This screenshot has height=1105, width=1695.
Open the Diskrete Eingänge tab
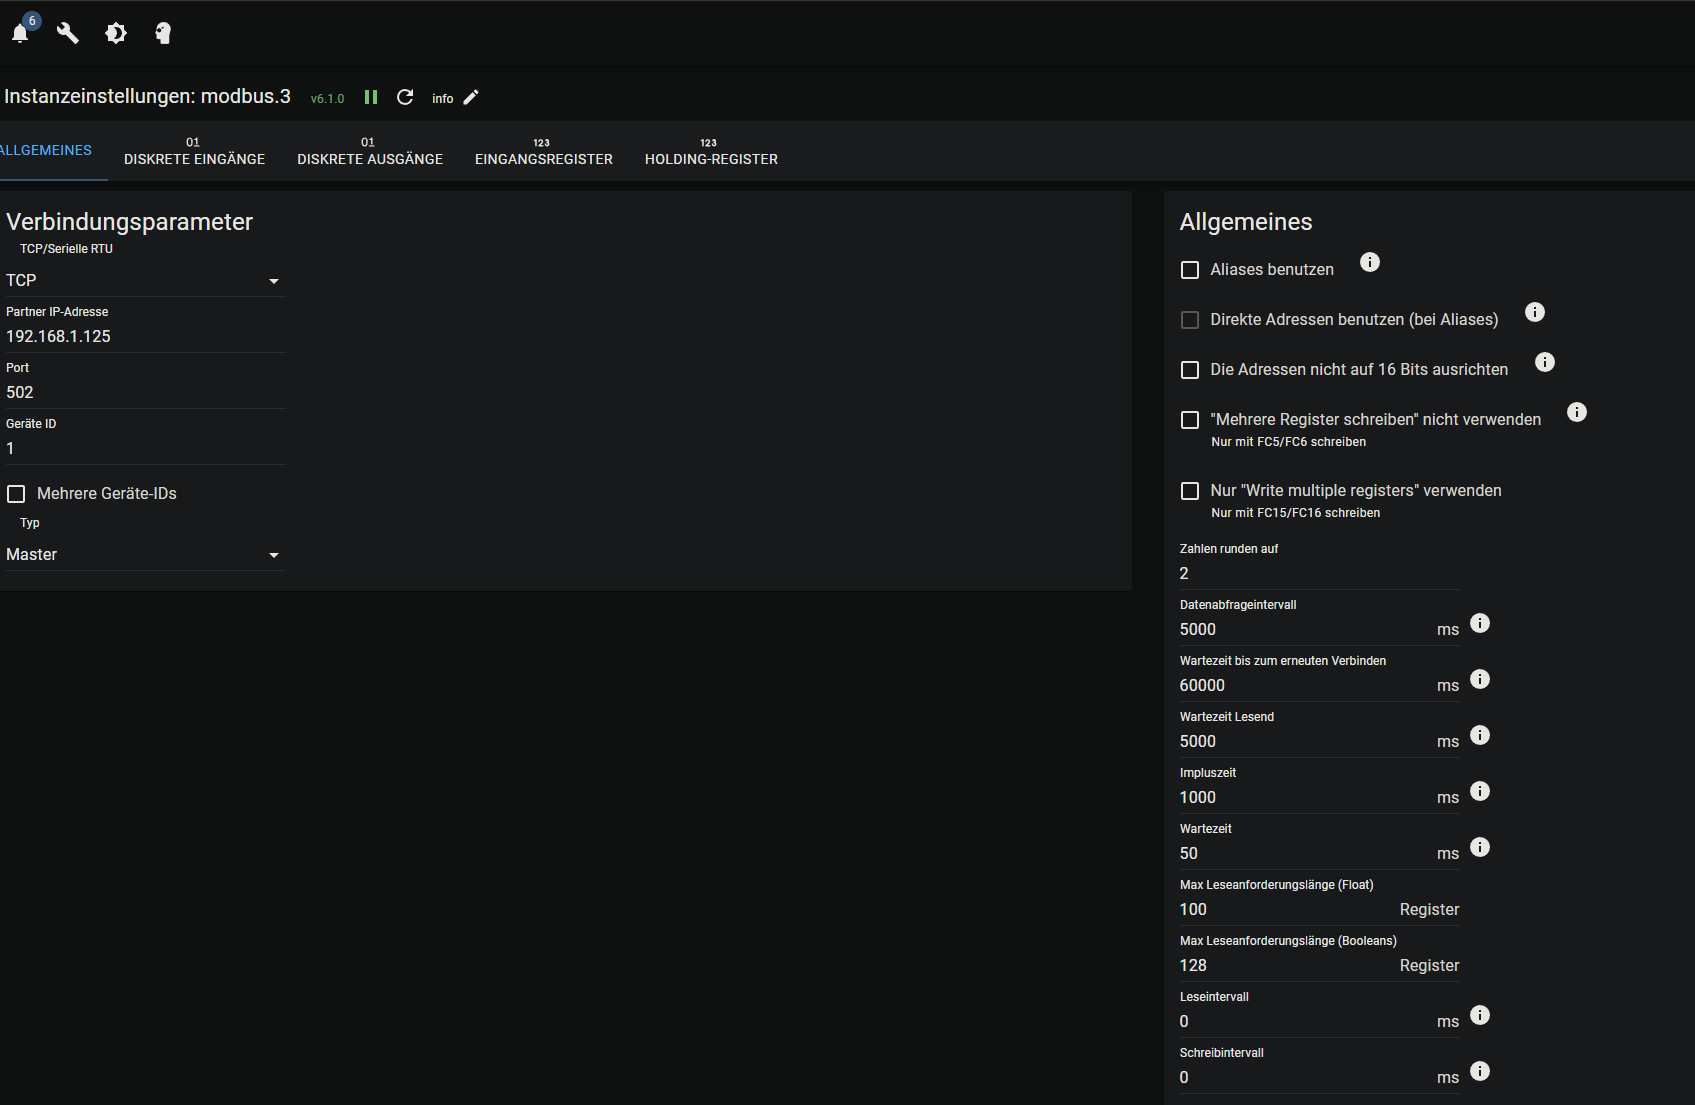click(x=194, y=151)
